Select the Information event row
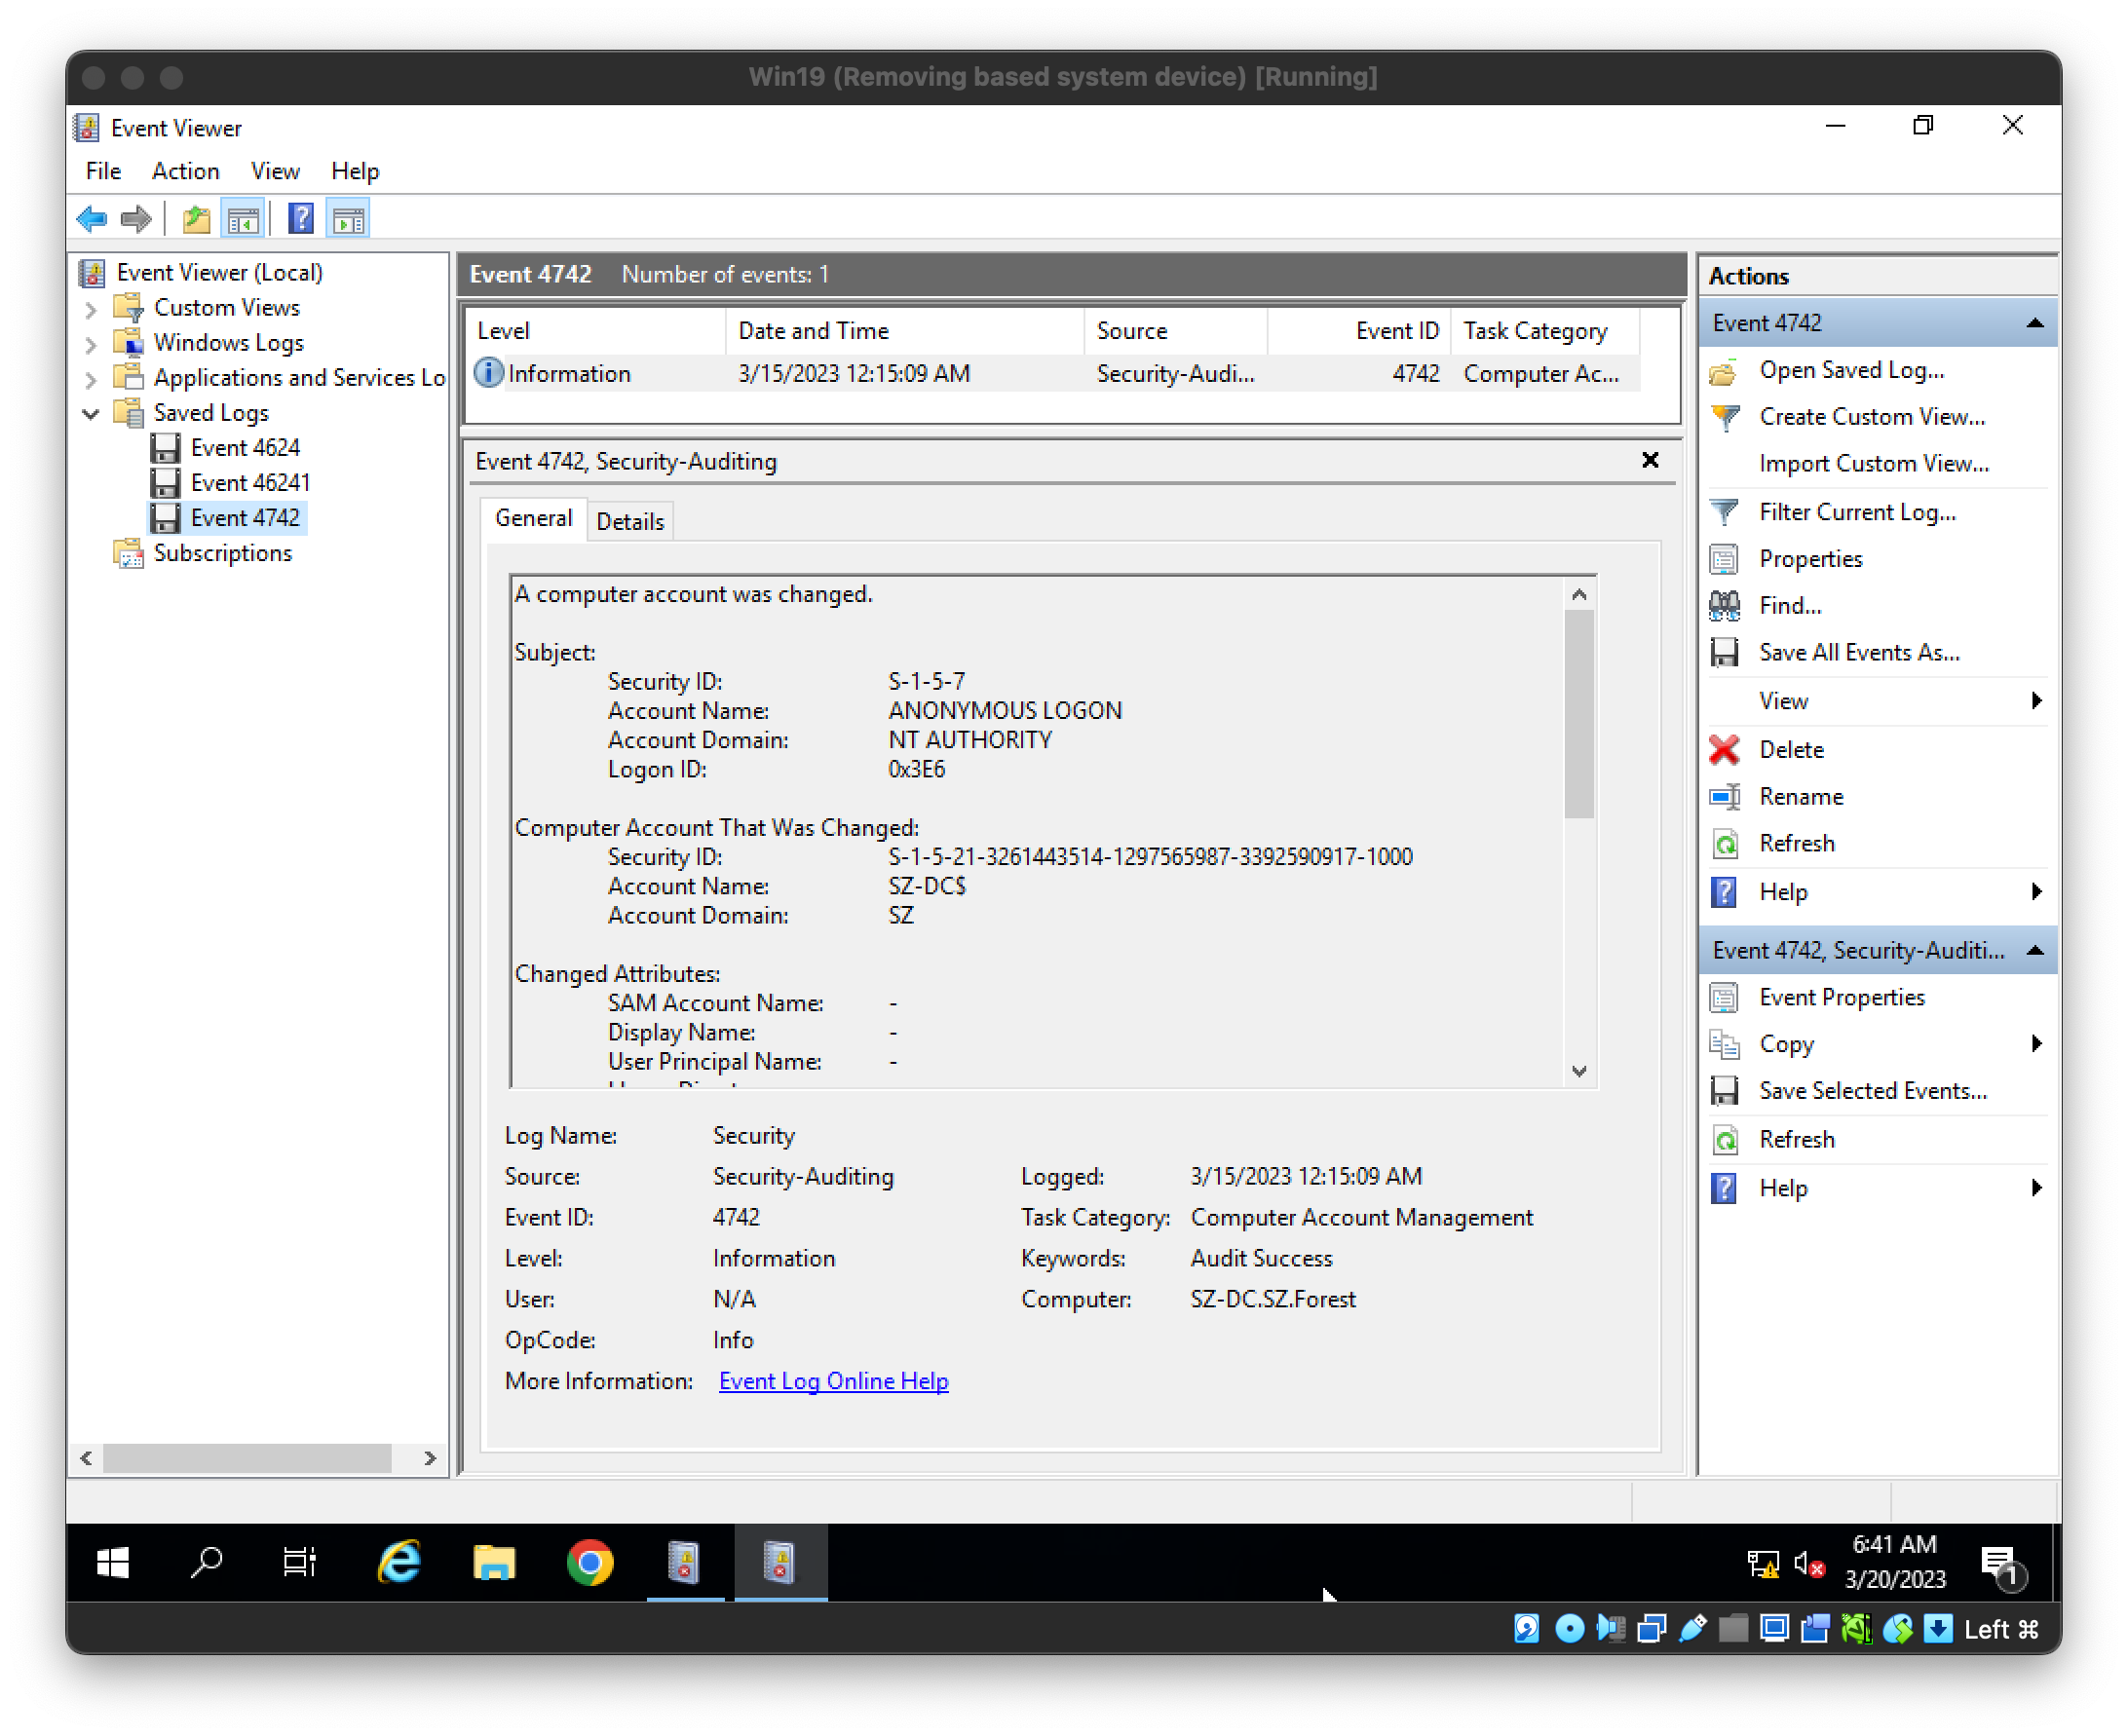The image size is (2128, 1736). click(1055, 374)
